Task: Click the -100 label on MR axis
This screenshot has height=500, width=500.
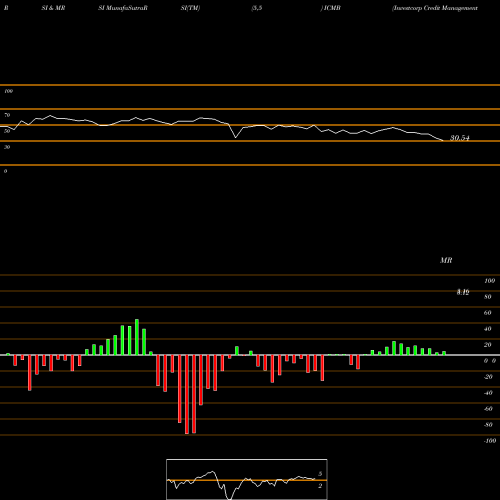Action: [489, 441]
